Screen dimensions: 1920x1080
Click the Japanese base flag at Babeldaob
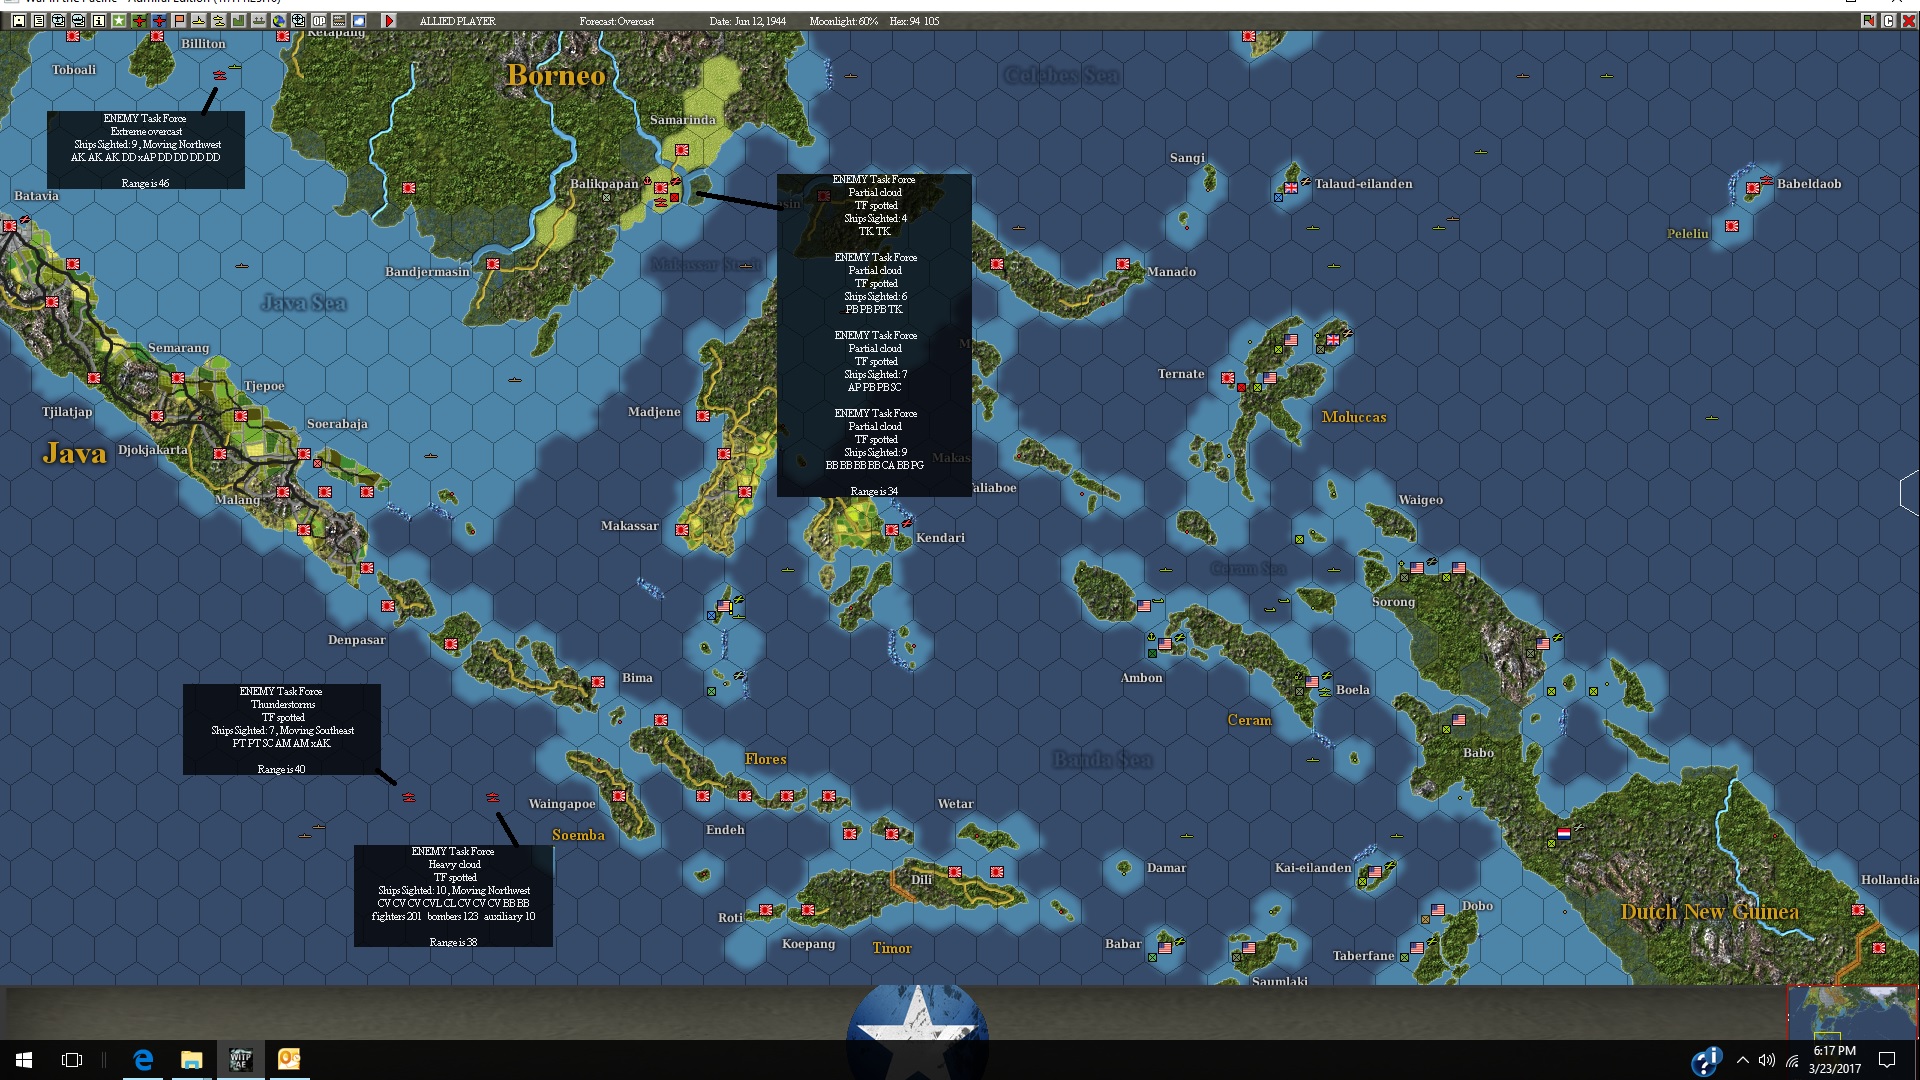coord(1752,188)
